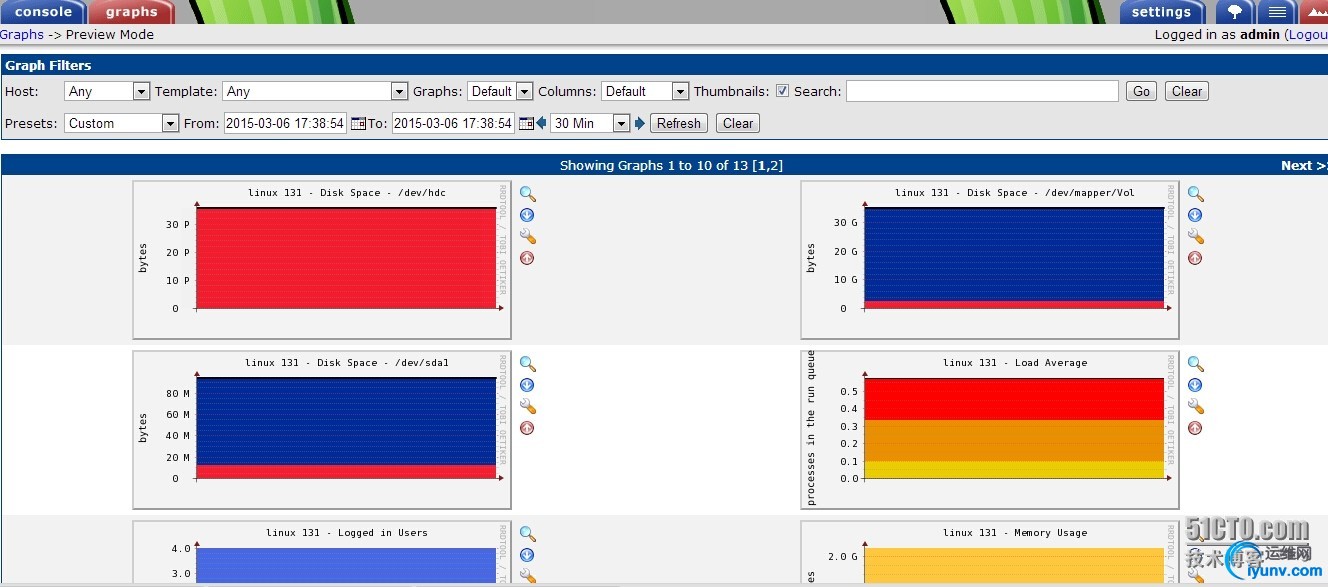Focus the Search text field

[982, 91]
